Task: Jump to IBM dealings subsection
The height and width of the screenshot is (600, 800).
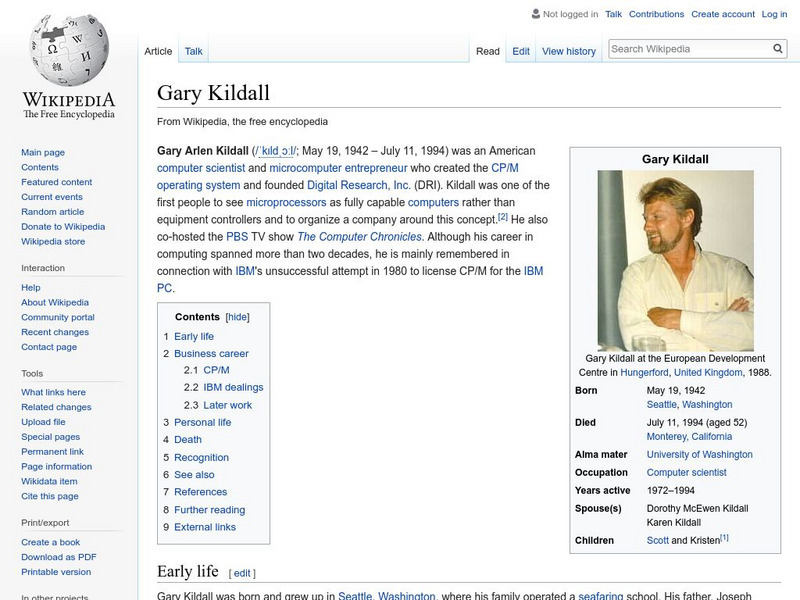Action: click(233, 387)
